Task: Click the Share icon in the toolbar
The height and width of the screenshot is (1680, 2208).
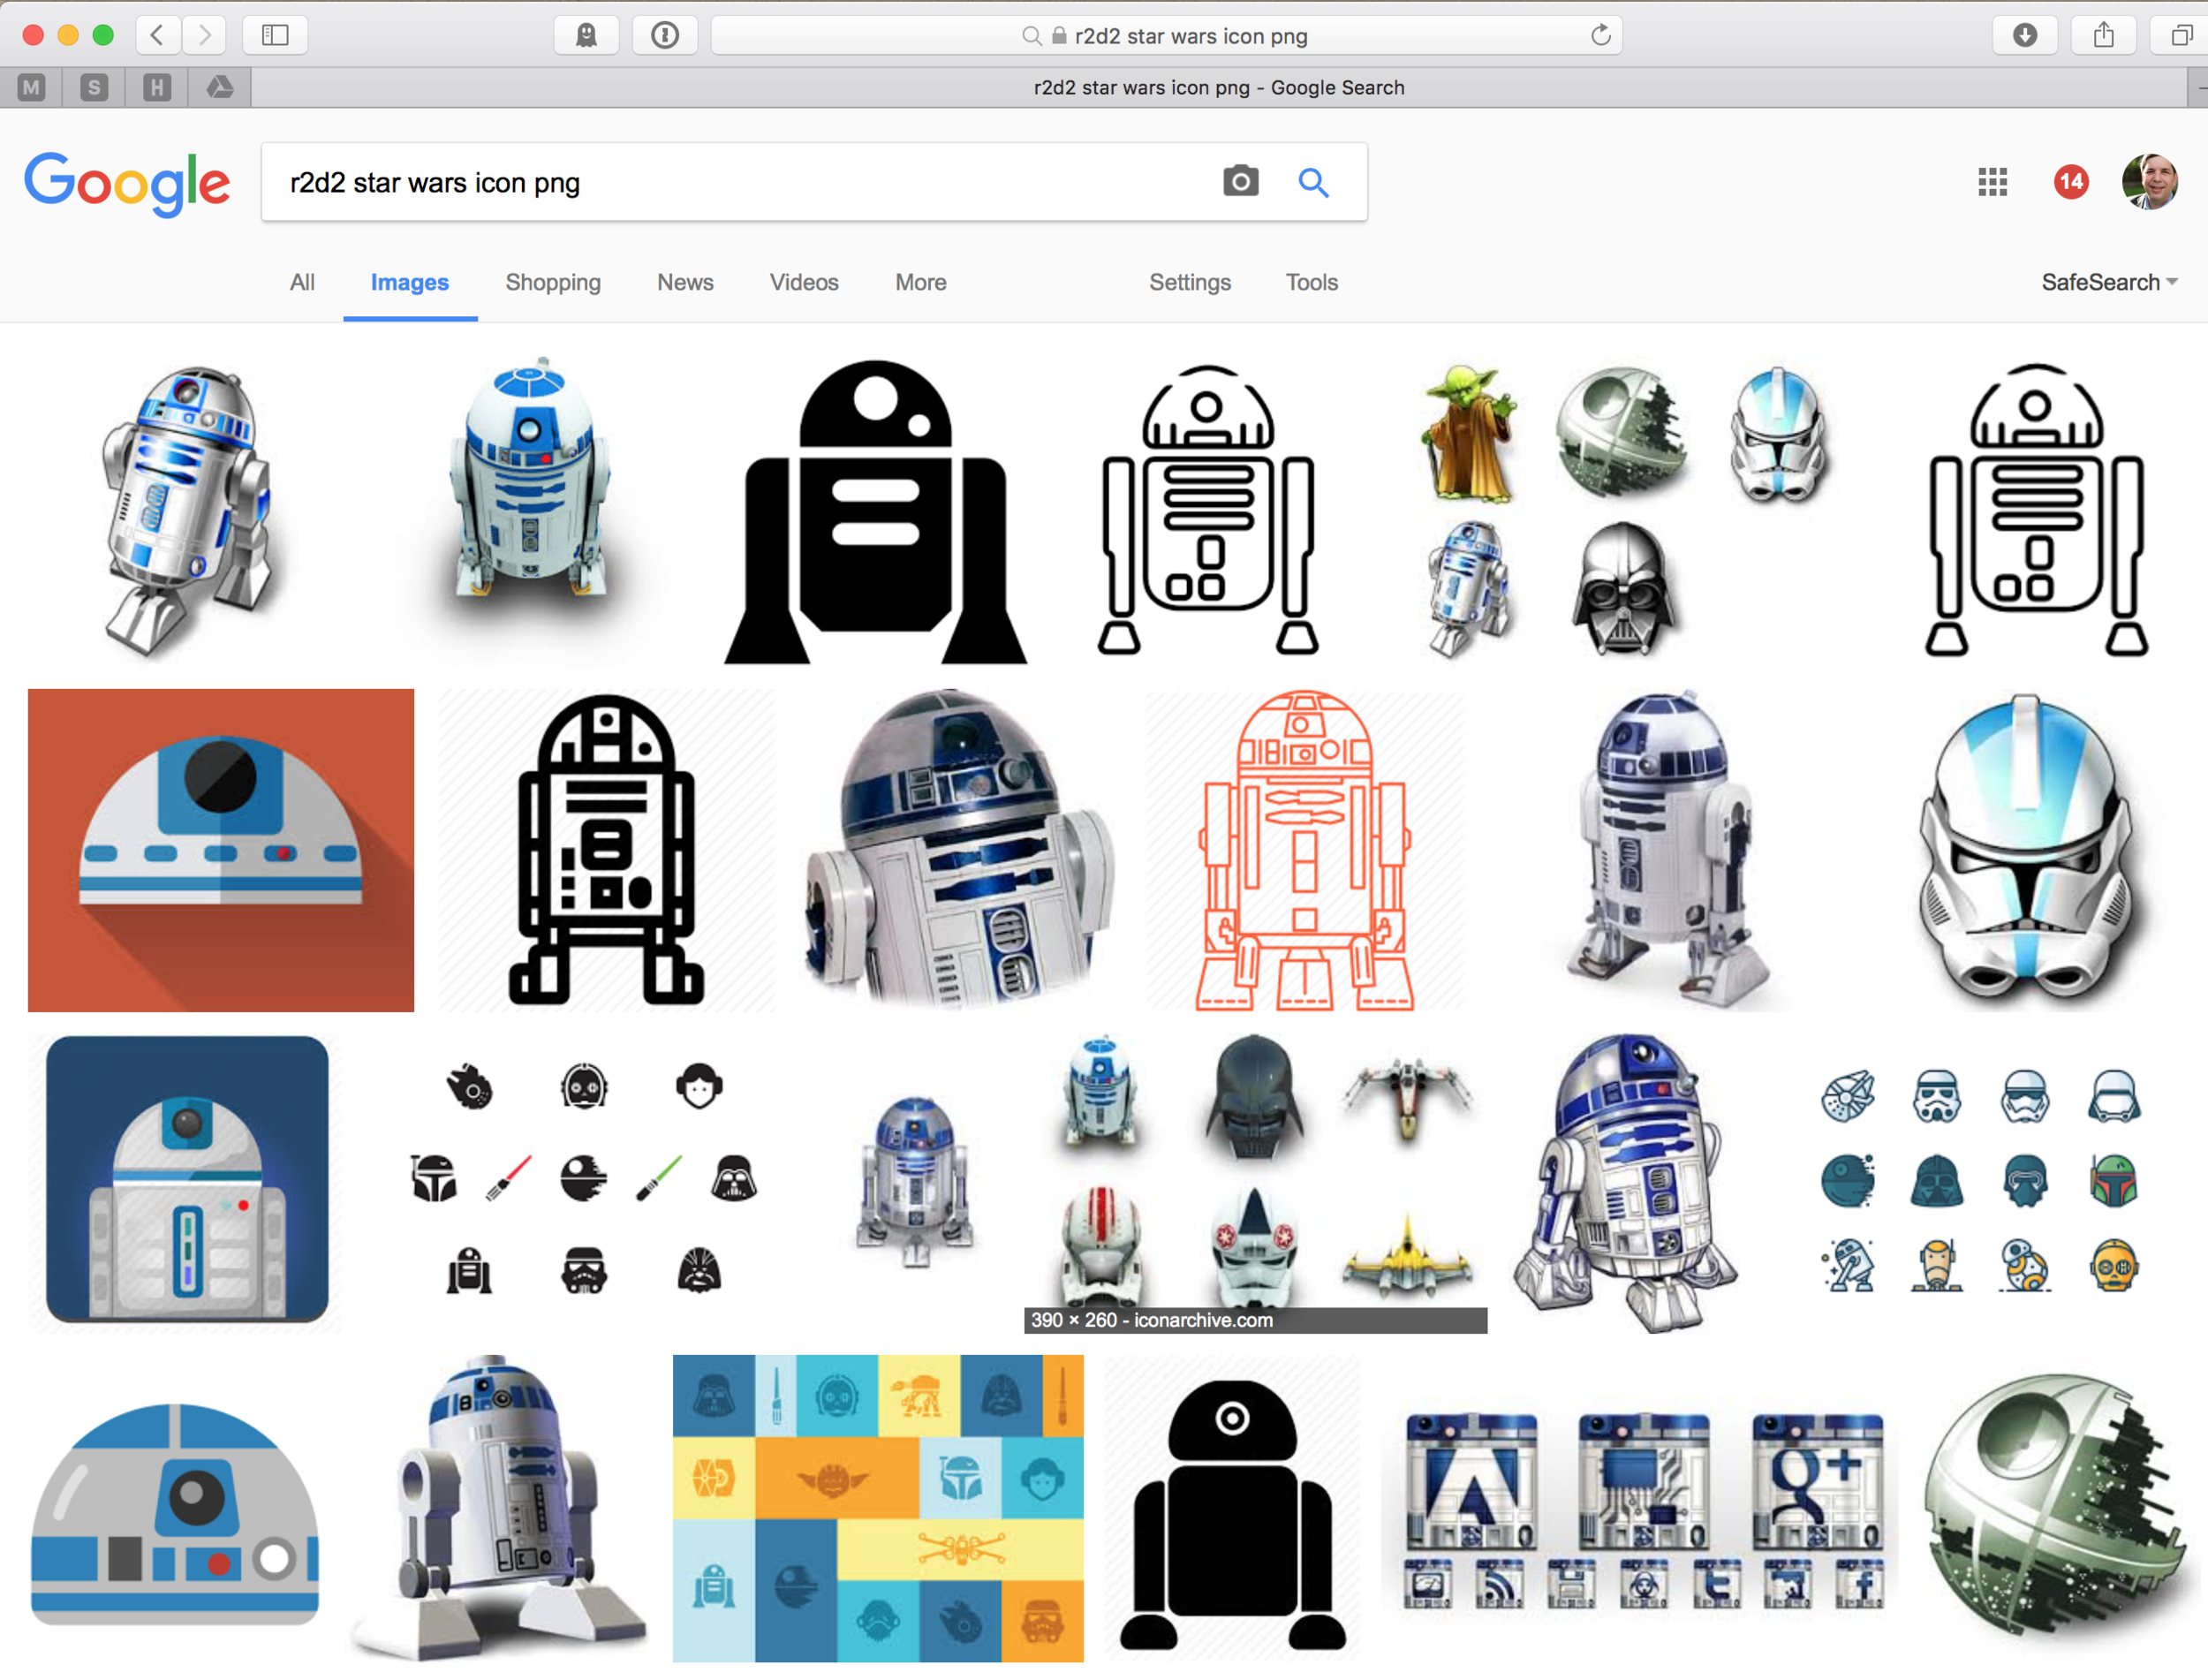Action: click(x=2104, y=36)
